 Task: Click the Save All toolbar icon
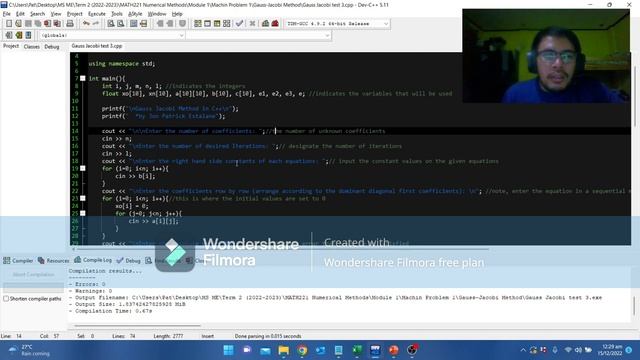[x=38, y=24]
